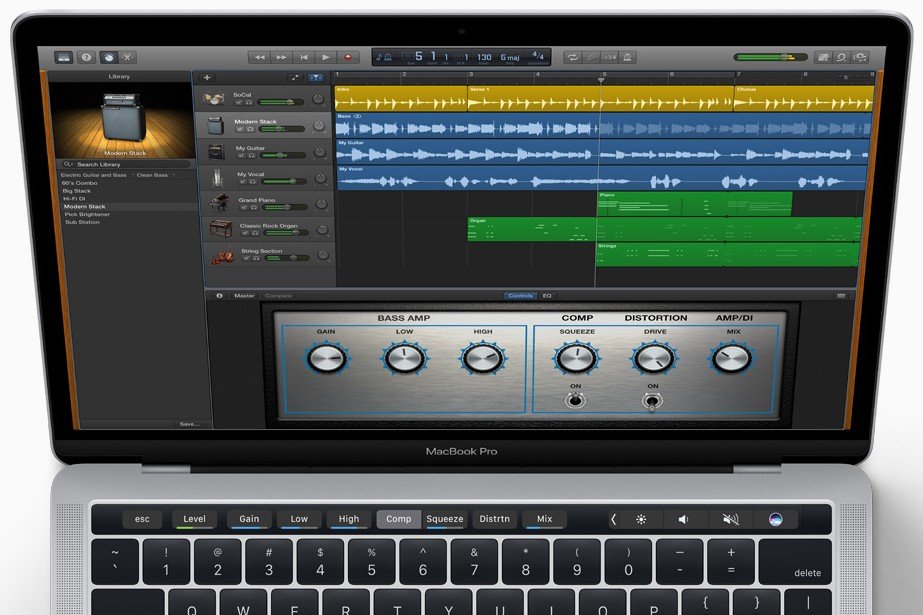This screenshot has width=923, height=615.
Task: Click the Quick Help question mark icon
Action: (x=86, y=58)
